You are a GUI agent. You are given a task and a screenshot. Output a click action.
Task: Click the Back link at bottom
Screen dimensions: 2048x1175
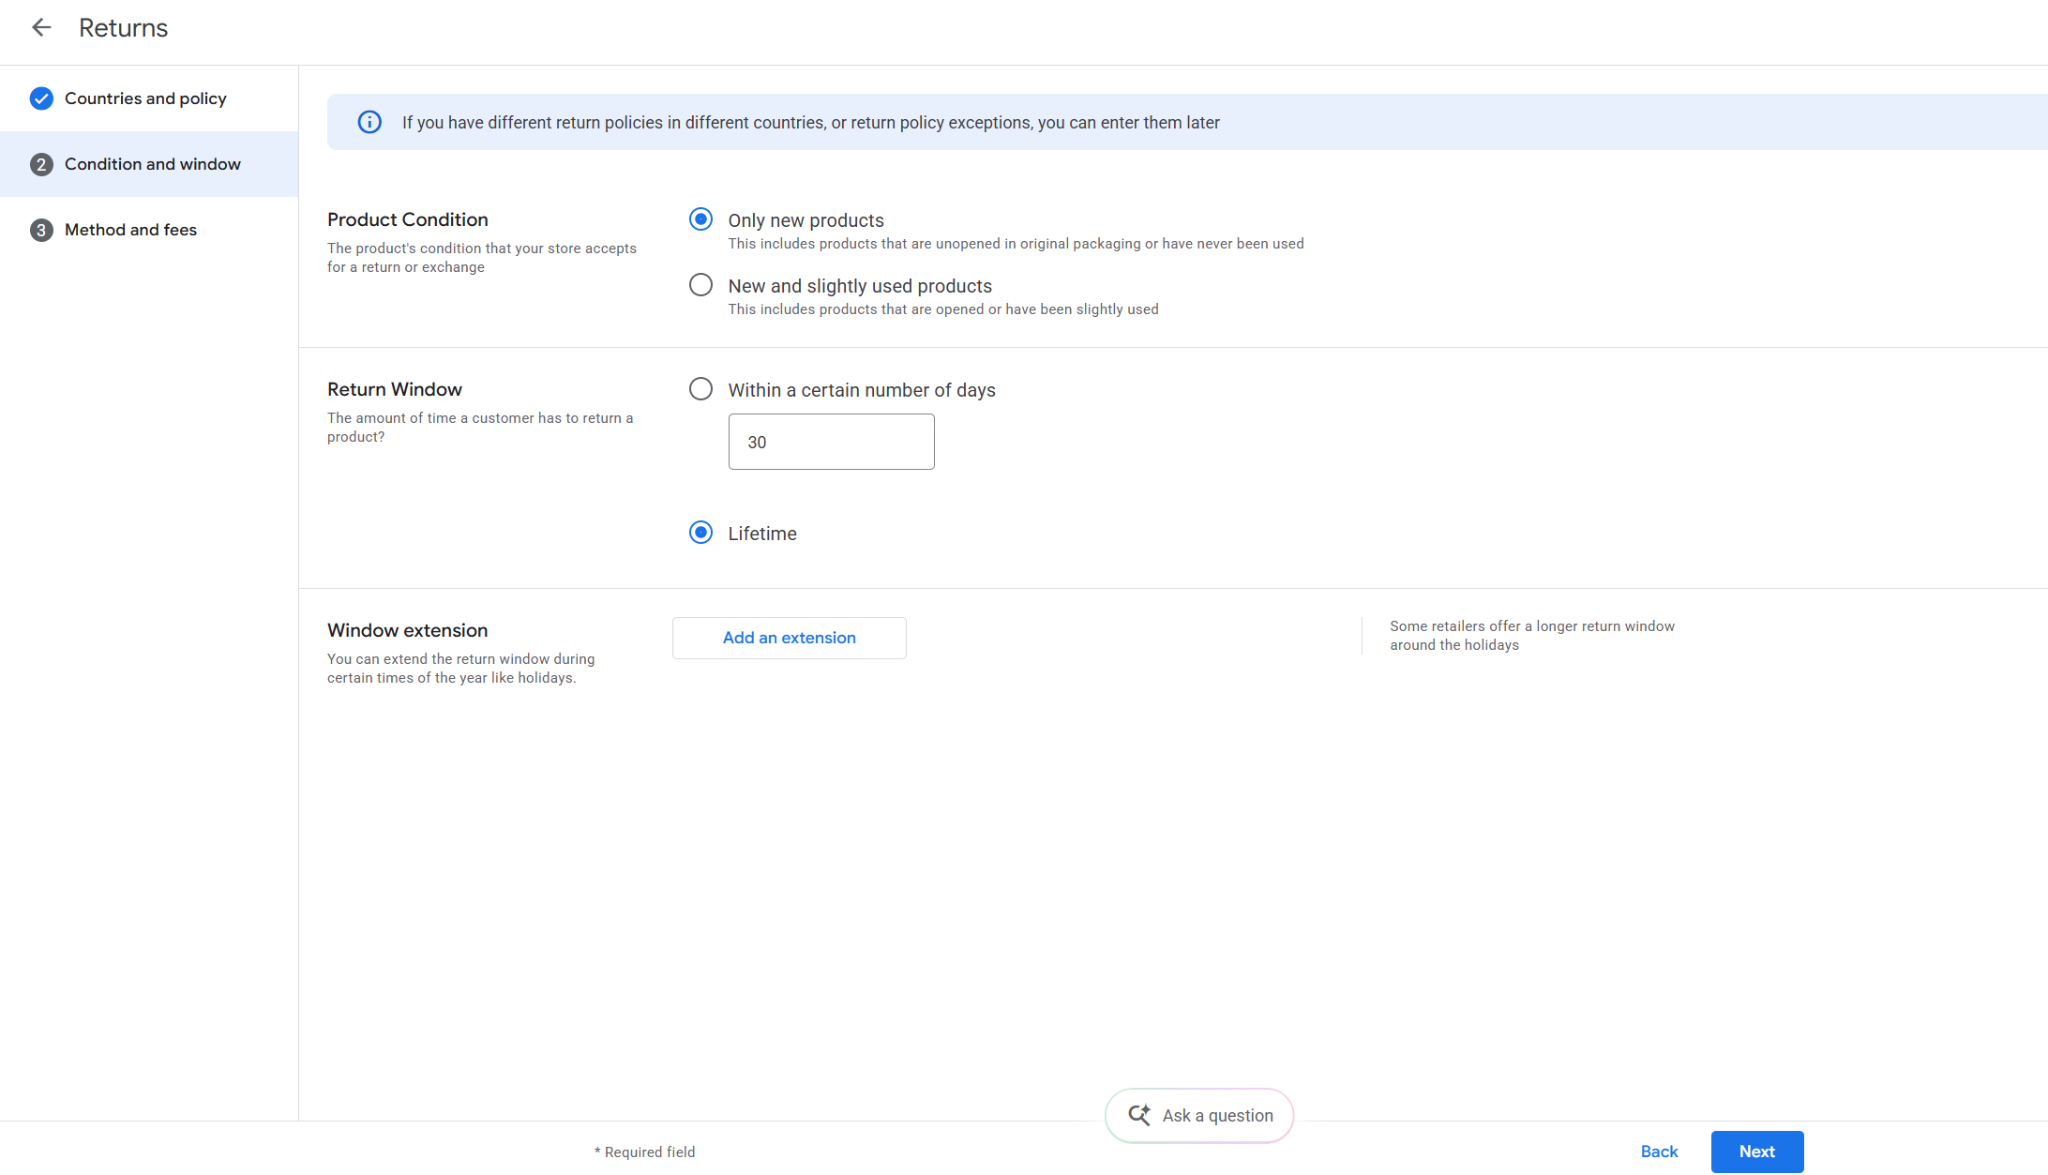click(1659, 1152)
